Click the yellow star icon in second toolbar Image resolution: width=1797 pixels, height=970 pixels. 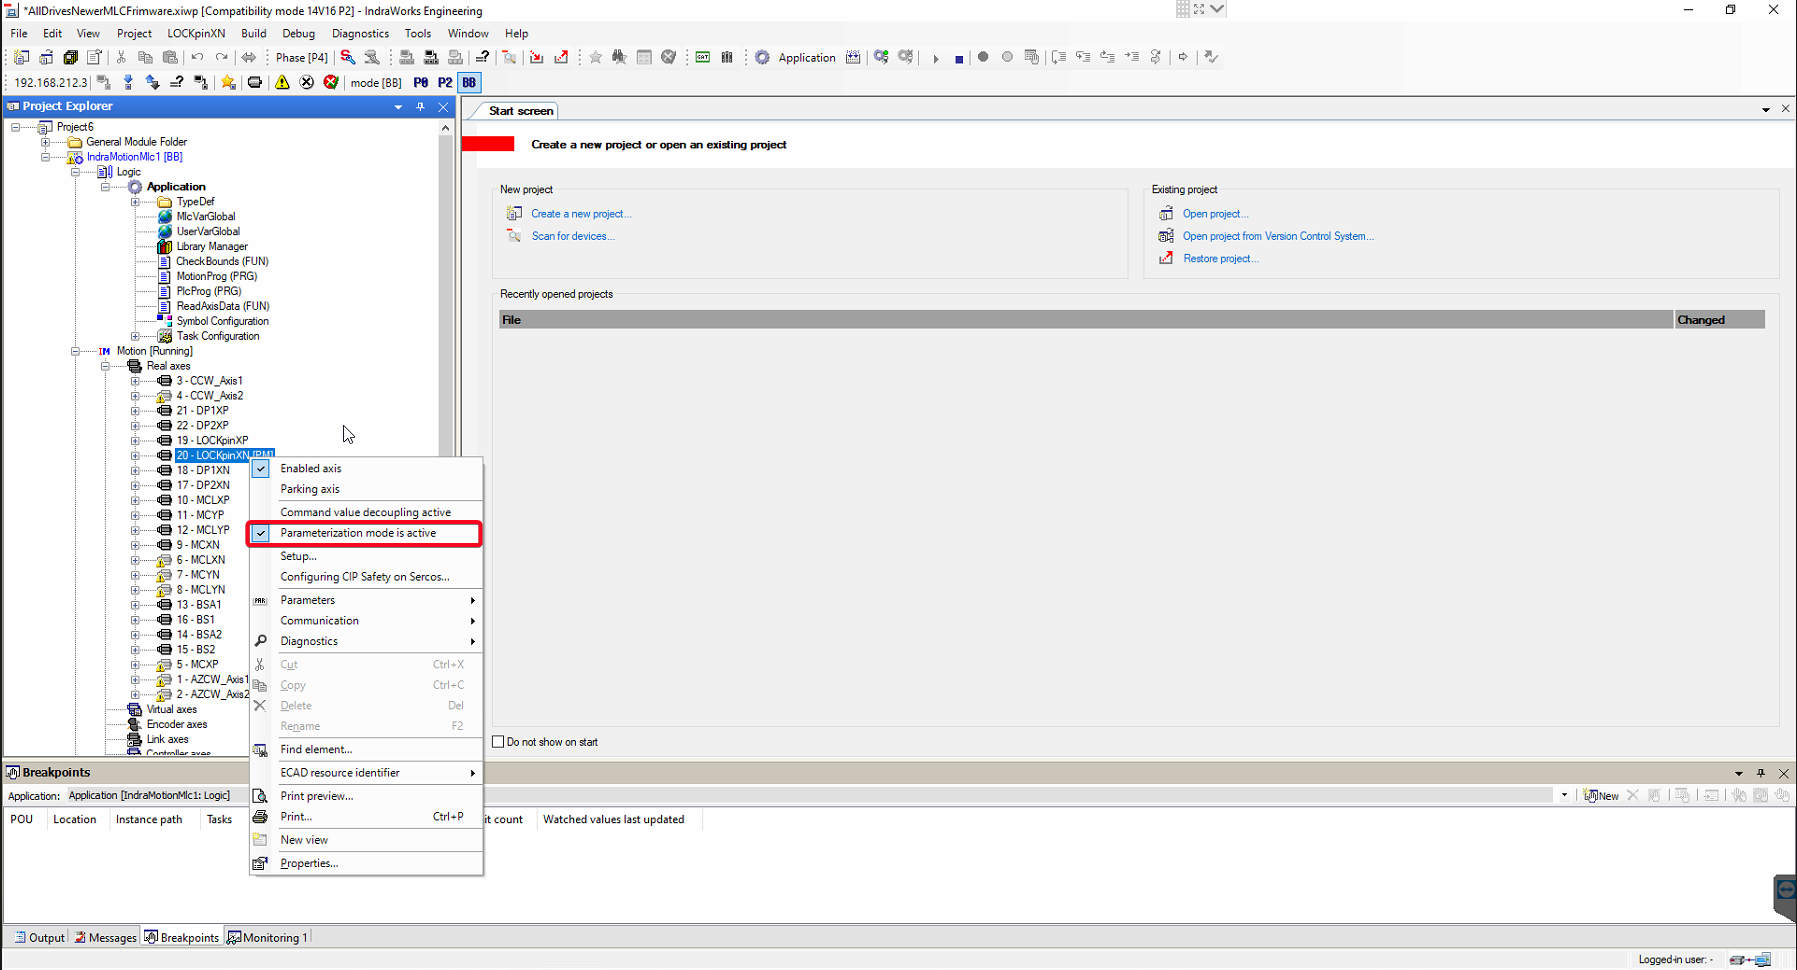point(228,83)
